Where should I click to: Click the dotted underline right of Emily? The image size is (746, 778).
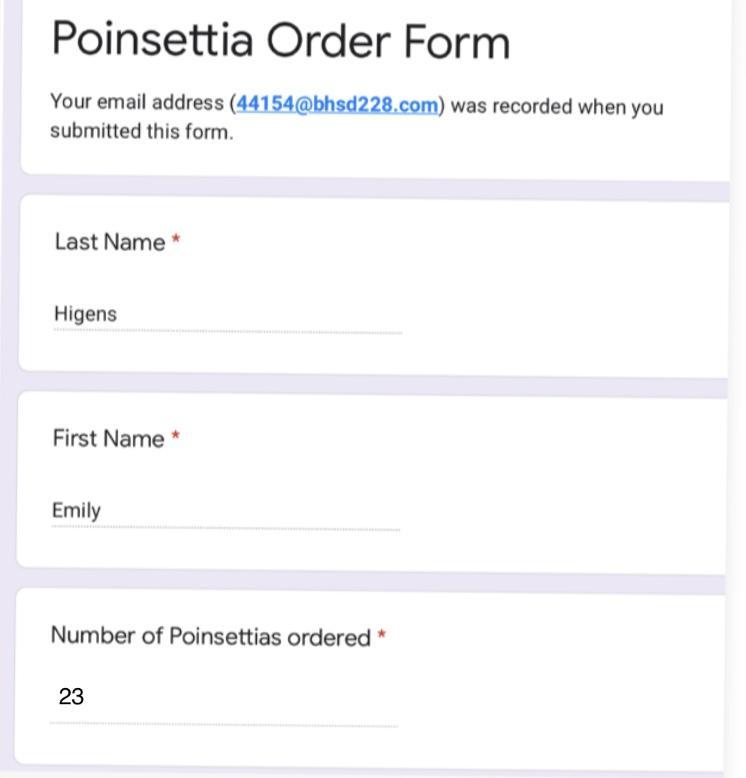pyautogui.click(x=251, y=528)
